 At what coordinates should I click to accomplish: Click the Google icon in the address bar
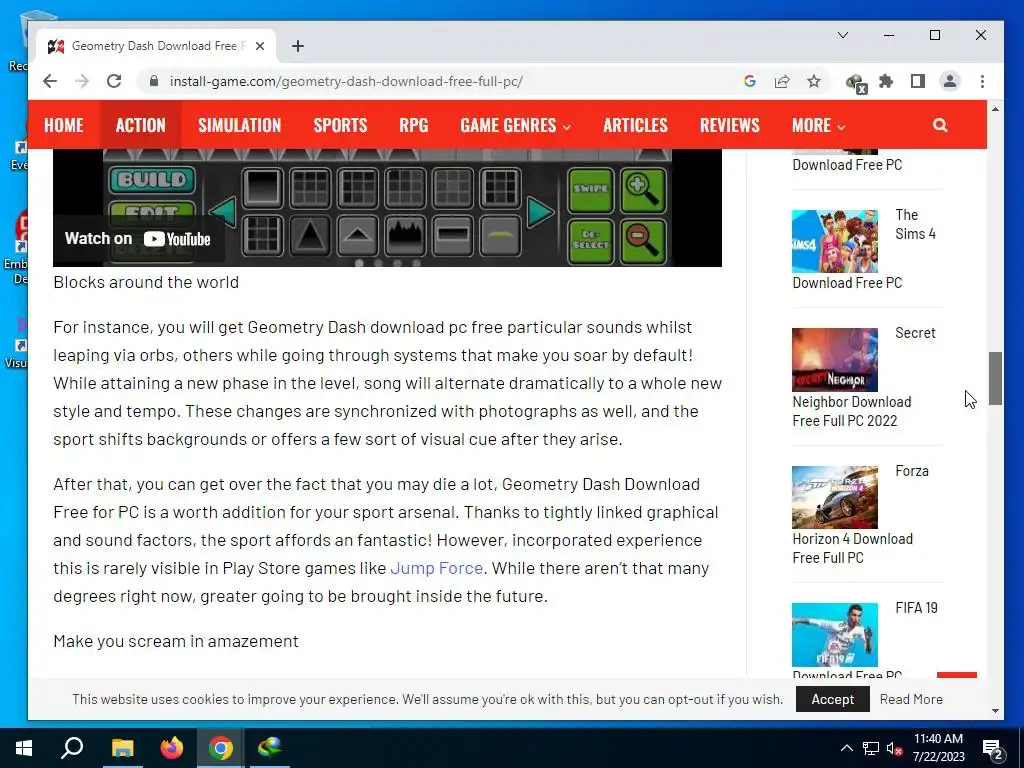(750, 81)
